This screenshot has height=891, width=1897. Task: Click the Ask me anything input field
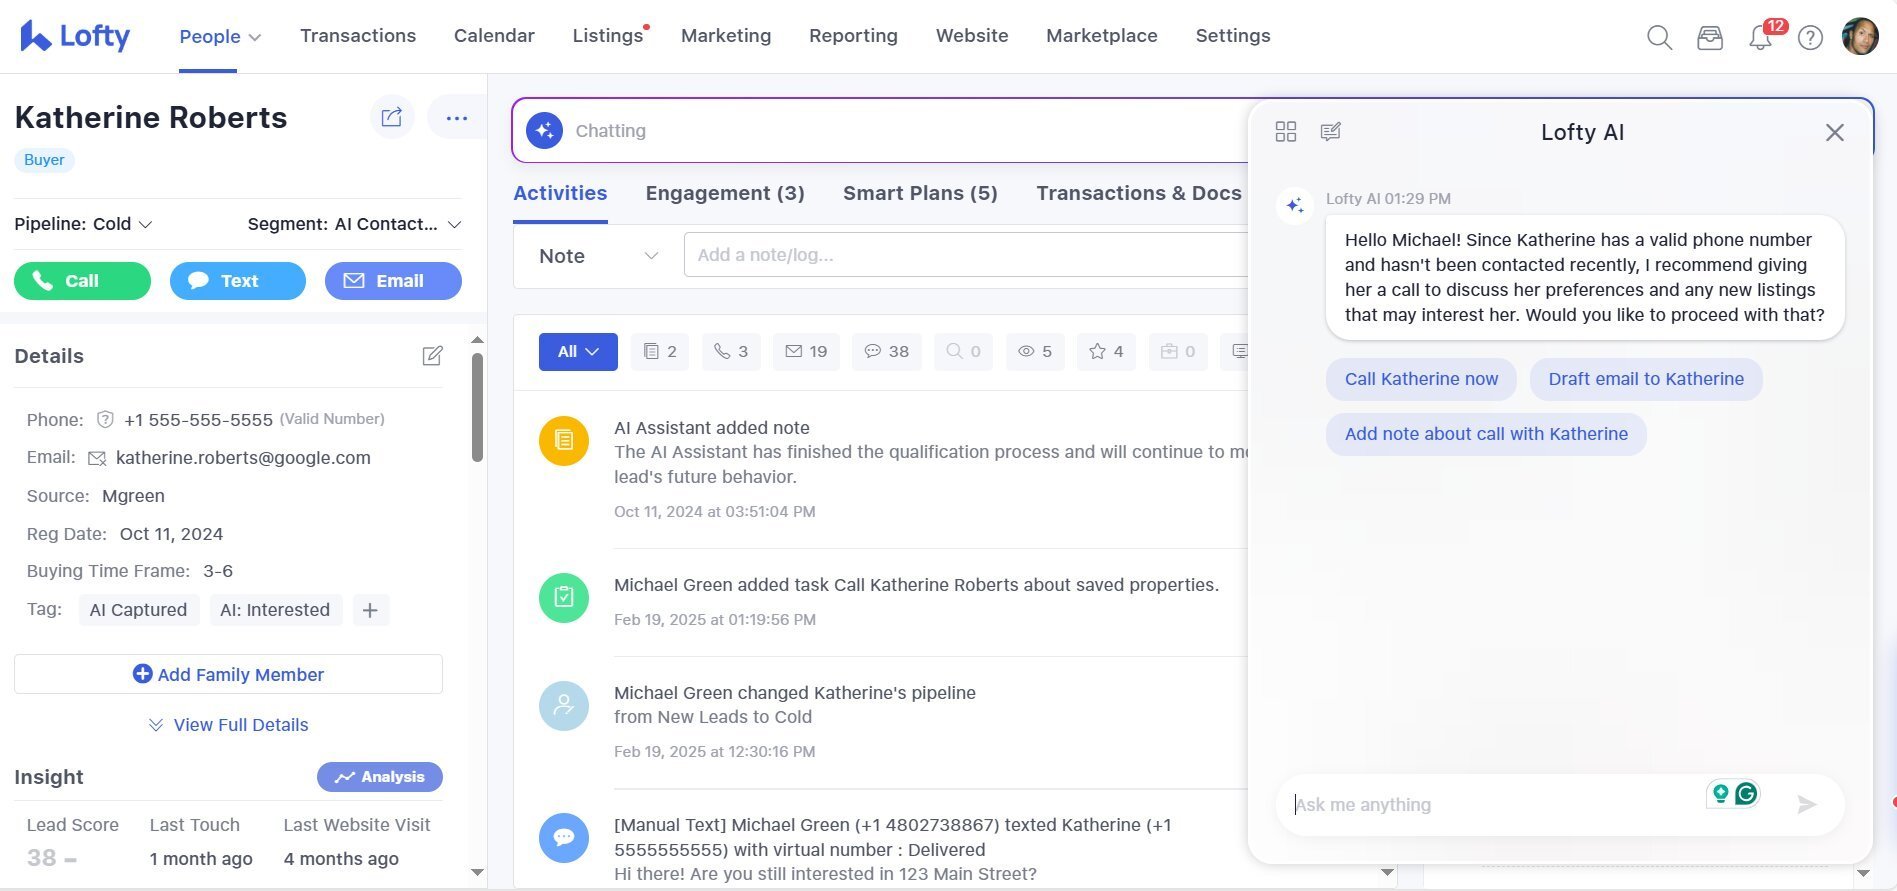1490,805
